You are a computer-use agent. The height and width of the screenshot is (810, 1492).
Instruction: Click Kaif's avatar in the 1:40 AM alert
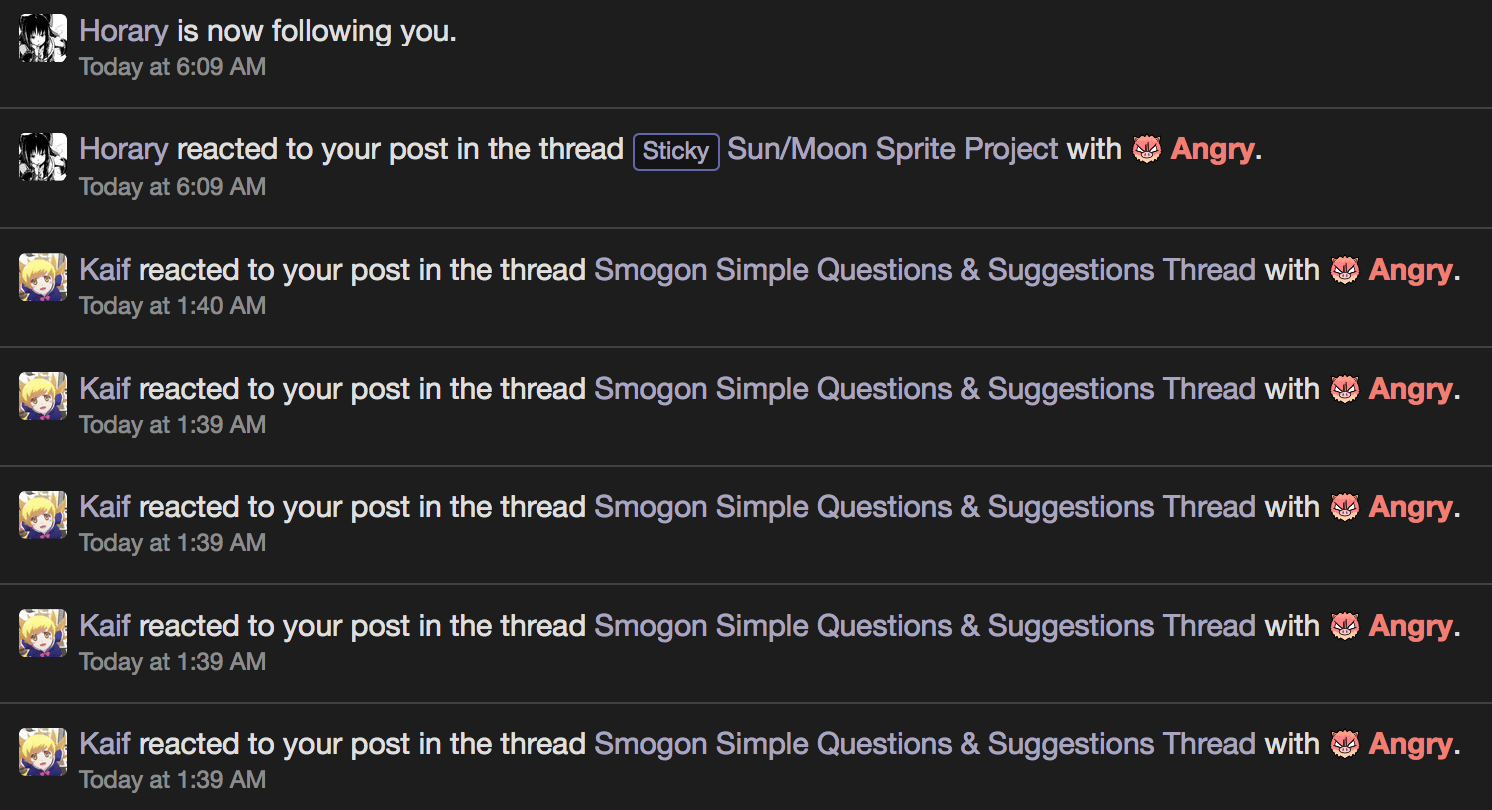[43, 277]
